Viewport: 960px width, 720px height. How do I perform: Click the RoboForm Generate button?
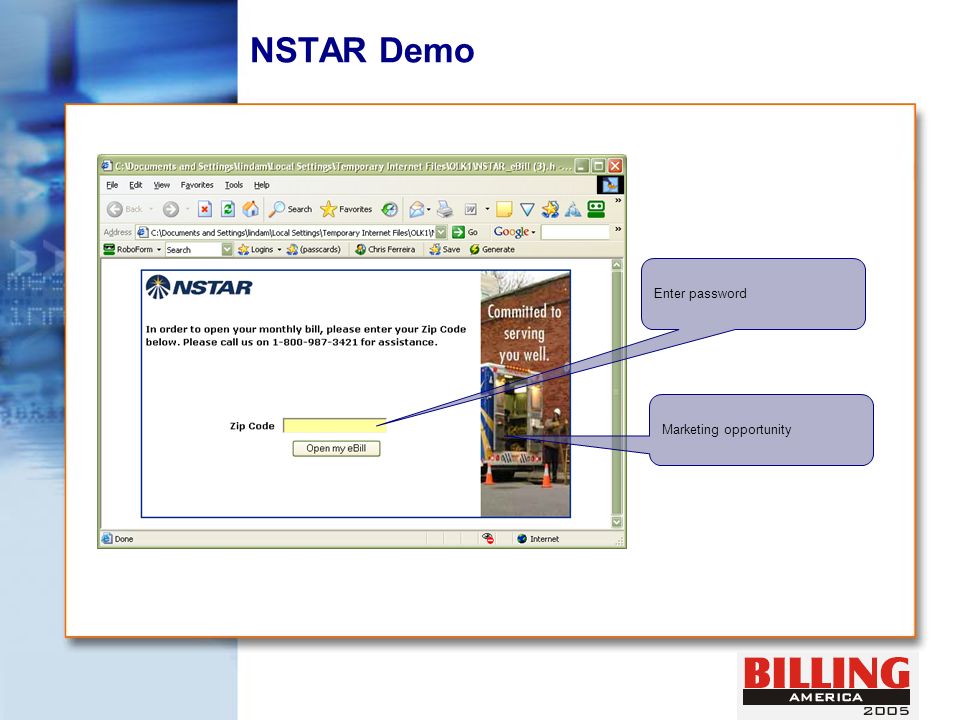pos(492,250)
